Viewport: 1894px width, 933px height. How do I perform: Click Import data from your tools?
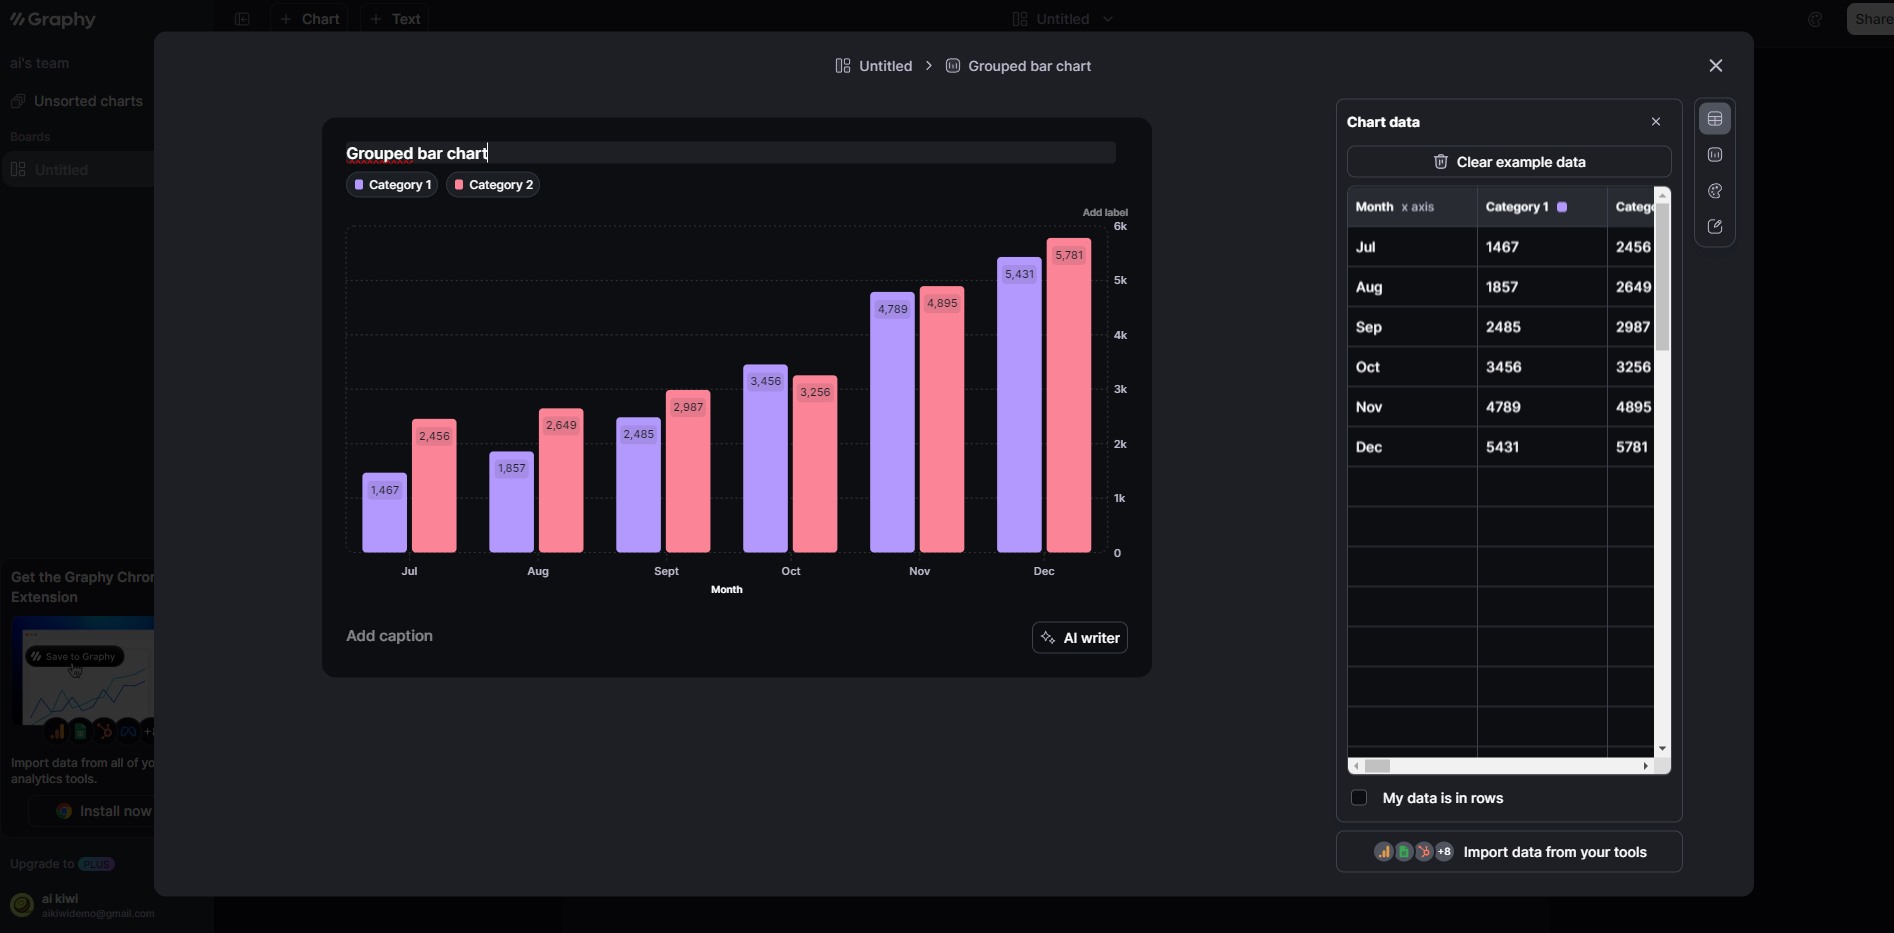coord(1509,852)
